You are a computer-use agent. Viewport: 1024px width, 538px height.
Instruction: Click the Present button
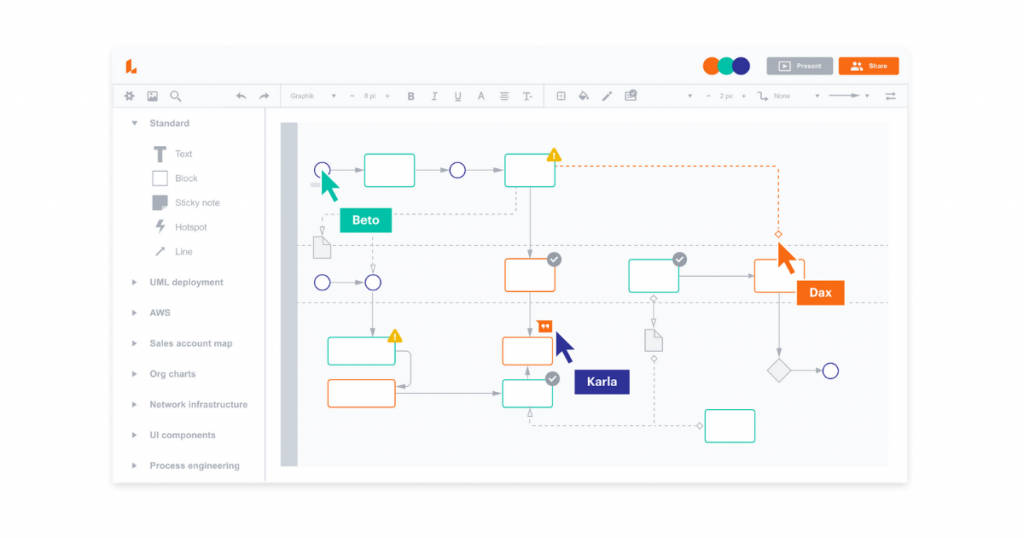click(799, 66)
